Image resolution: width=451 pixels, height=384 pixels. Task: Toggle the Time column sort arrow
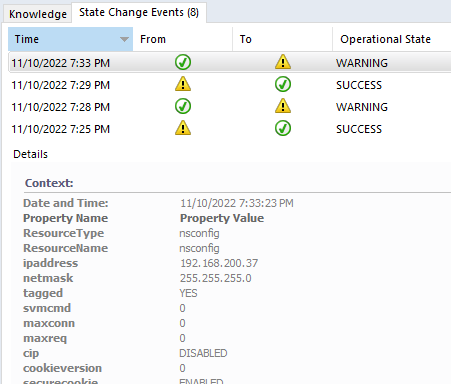[x=124, y=39]
